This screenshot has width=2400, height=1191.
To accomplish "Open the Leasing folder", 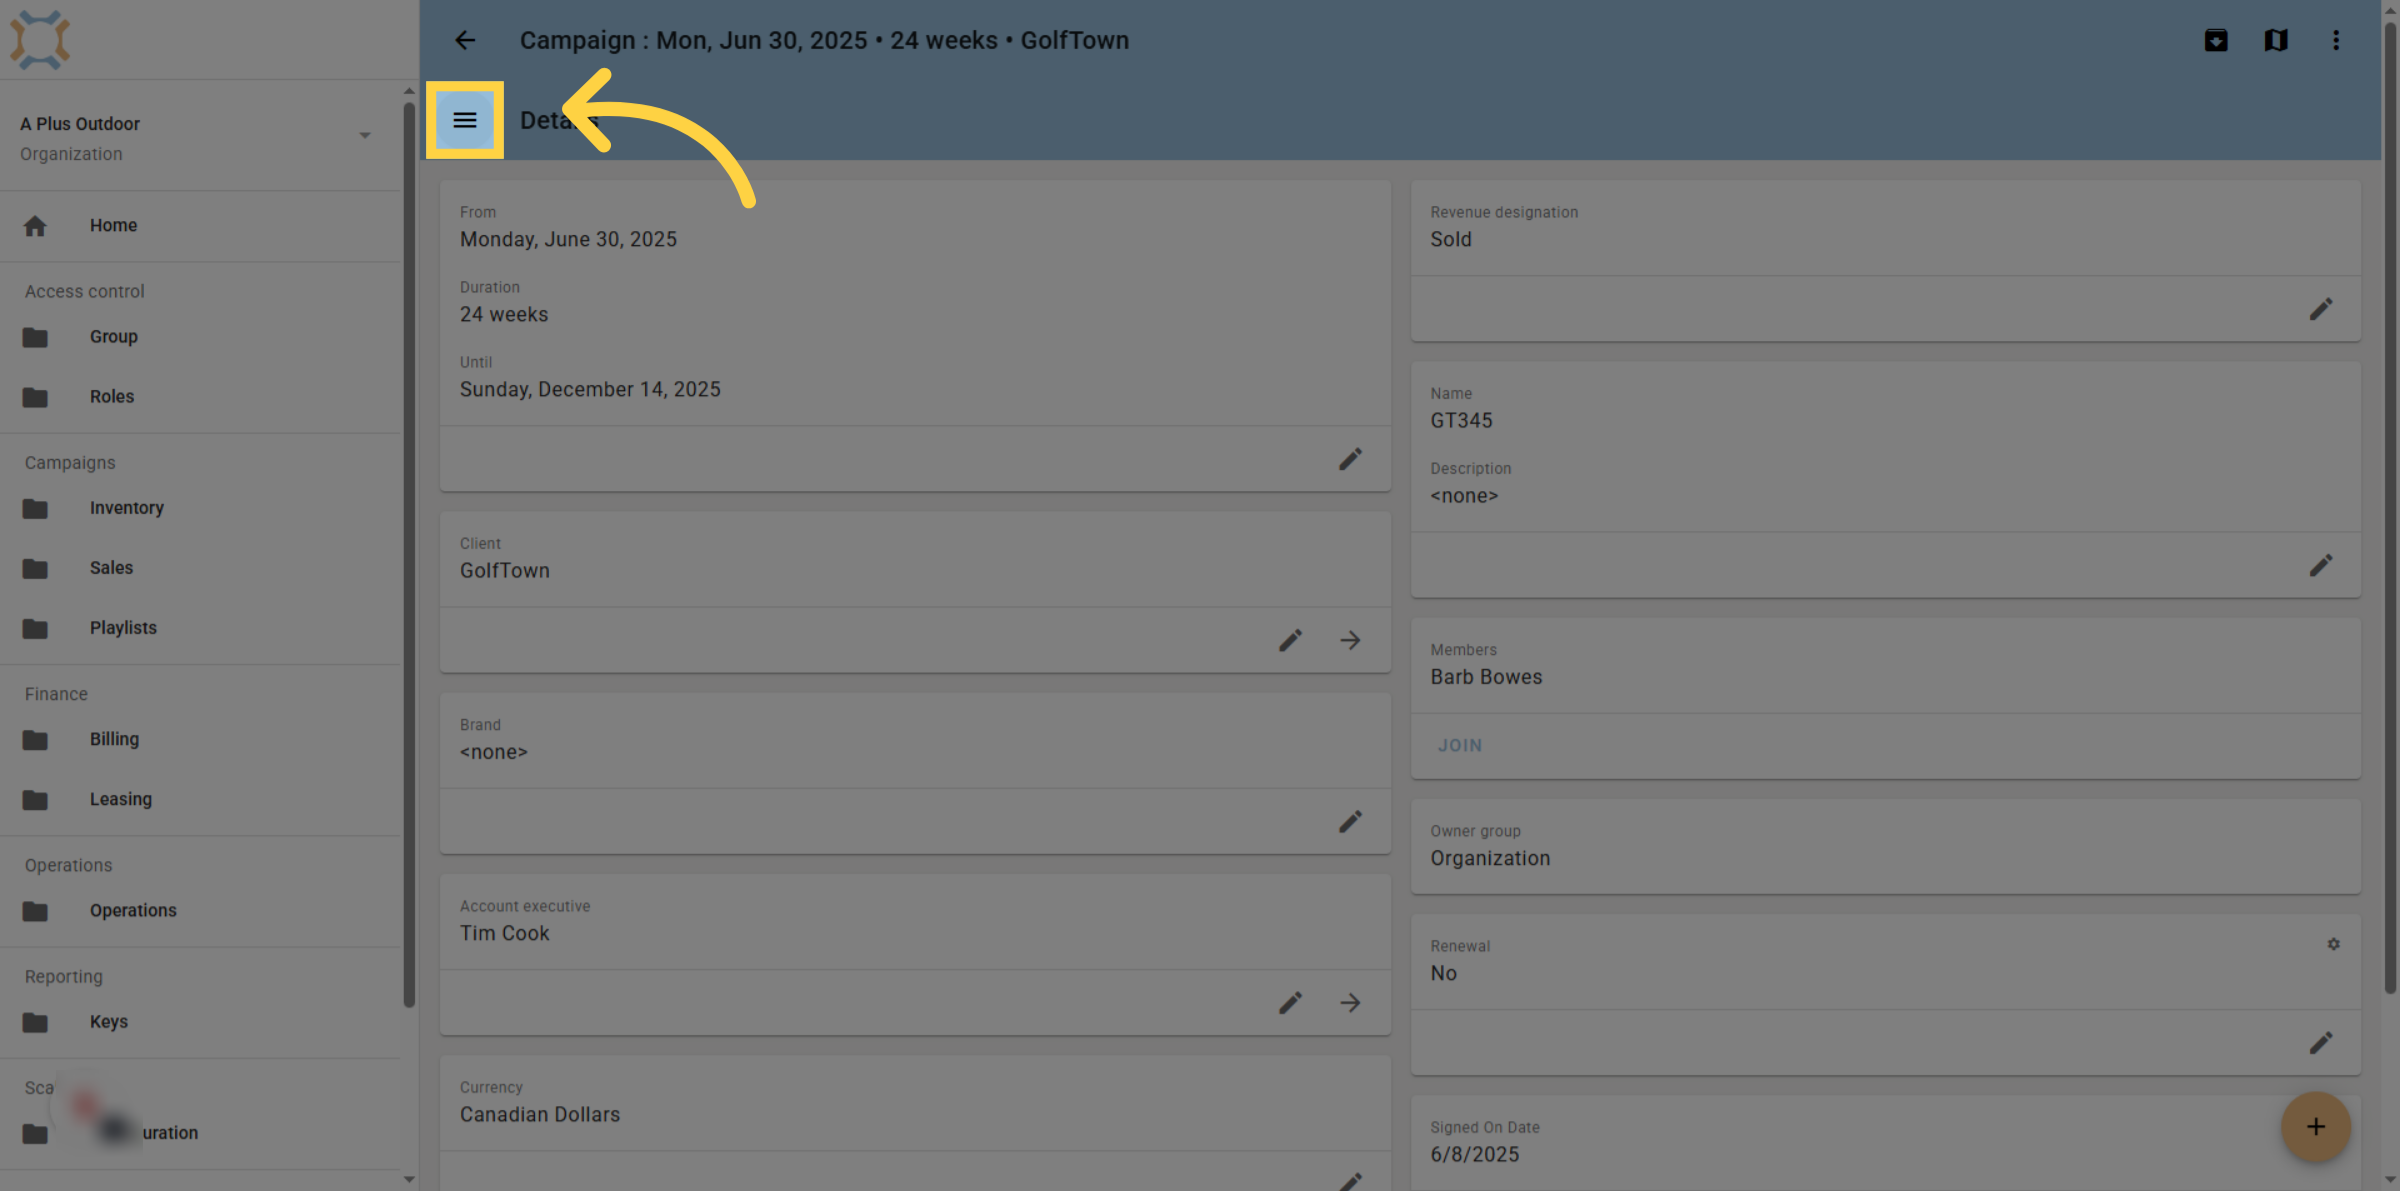I will click(x=200, y=800).
